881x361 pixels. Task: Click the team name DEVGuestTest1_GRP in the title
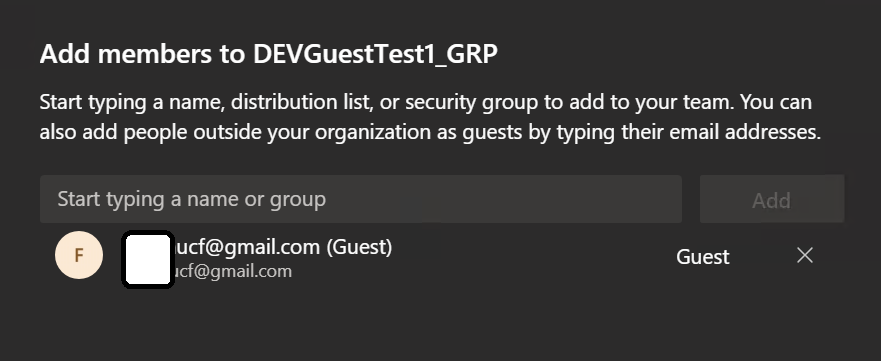tap(375, 54)
